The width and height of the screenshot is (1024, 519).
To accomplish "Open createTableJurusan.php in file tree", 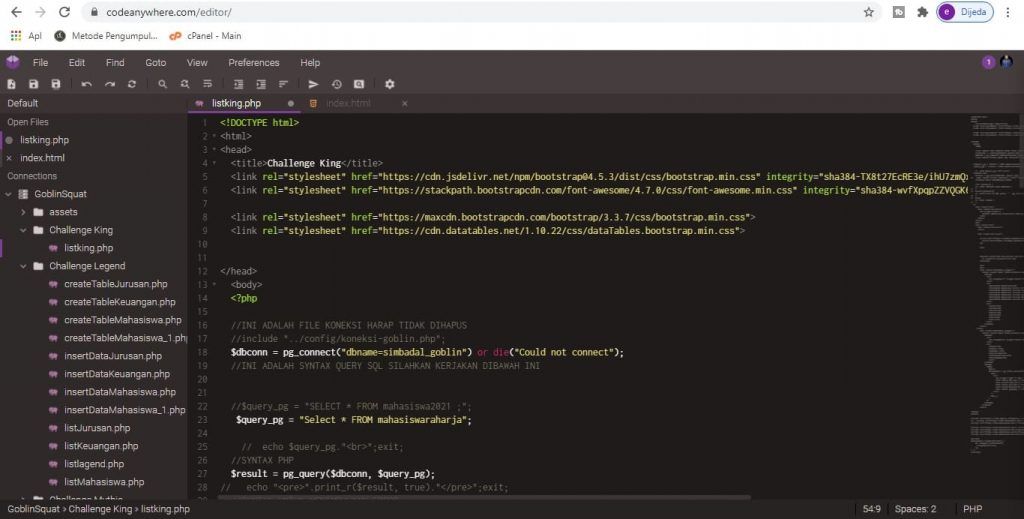I will (115, 284).
